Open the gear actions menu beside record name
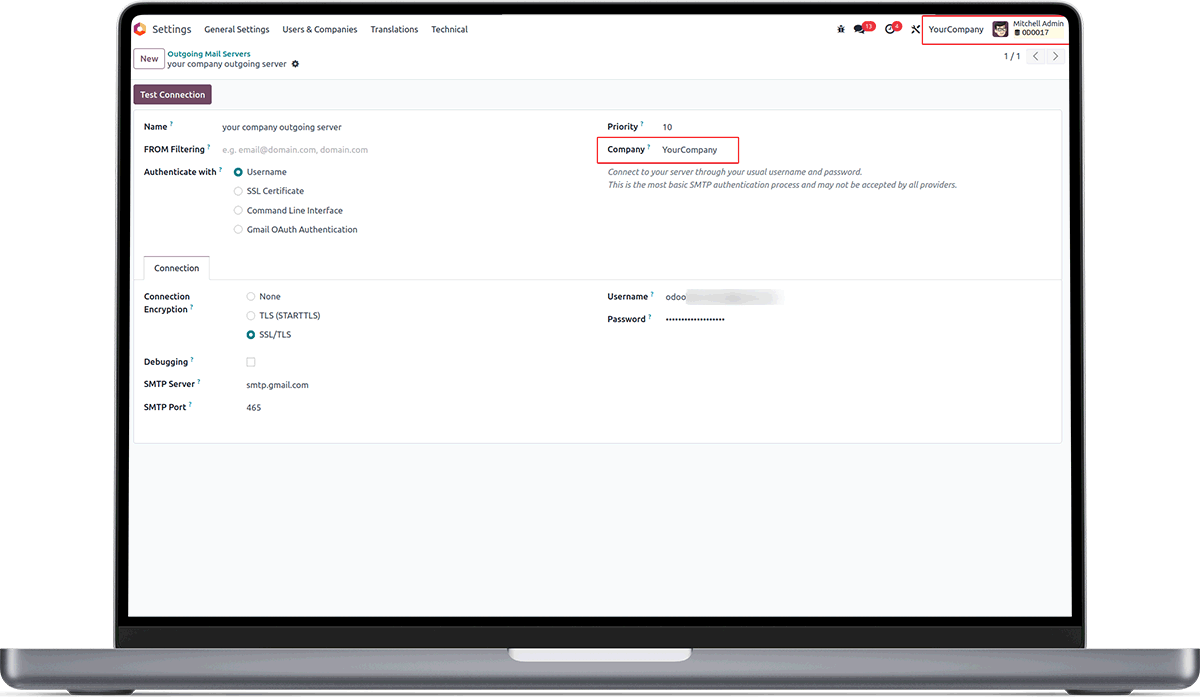Viewport: 1200px width, 697px height. (x=295, y=64)
